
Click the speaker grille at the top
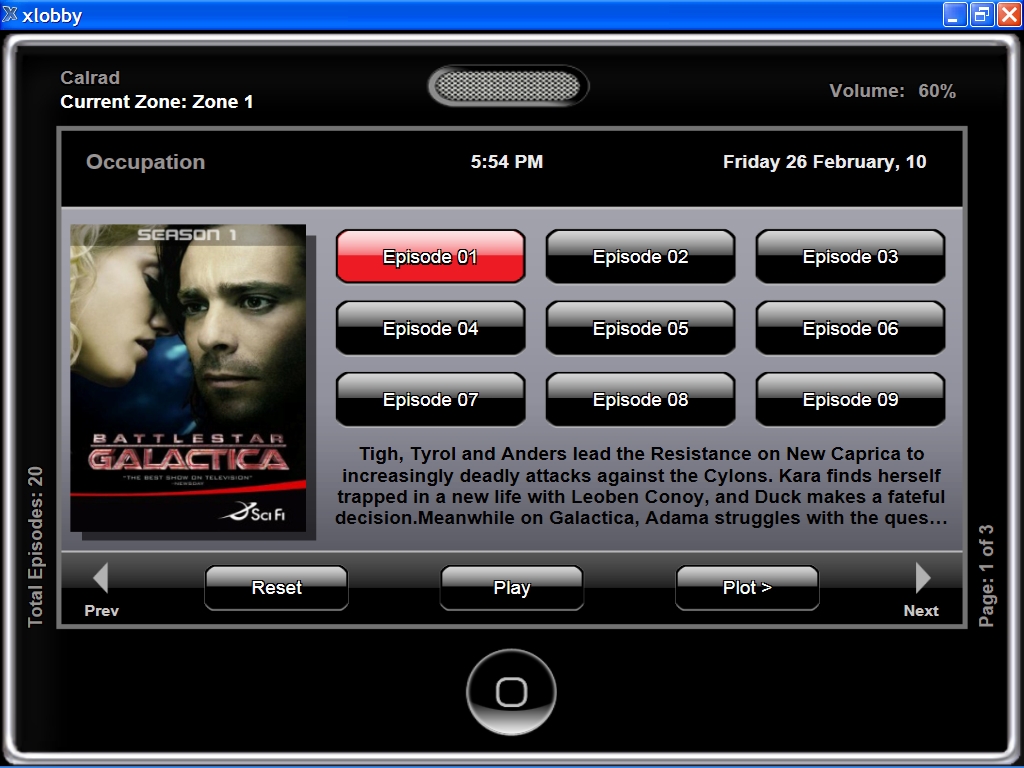click(x=508, y=86)
